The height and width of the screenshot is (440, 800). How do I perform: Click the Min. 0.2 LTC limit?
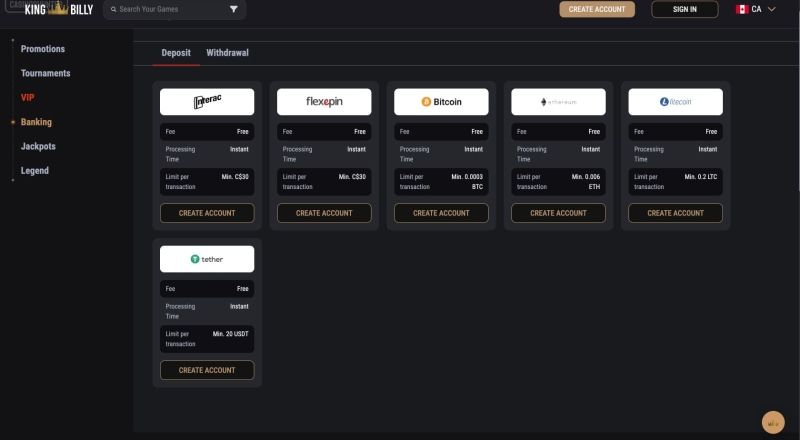point(701,177)
